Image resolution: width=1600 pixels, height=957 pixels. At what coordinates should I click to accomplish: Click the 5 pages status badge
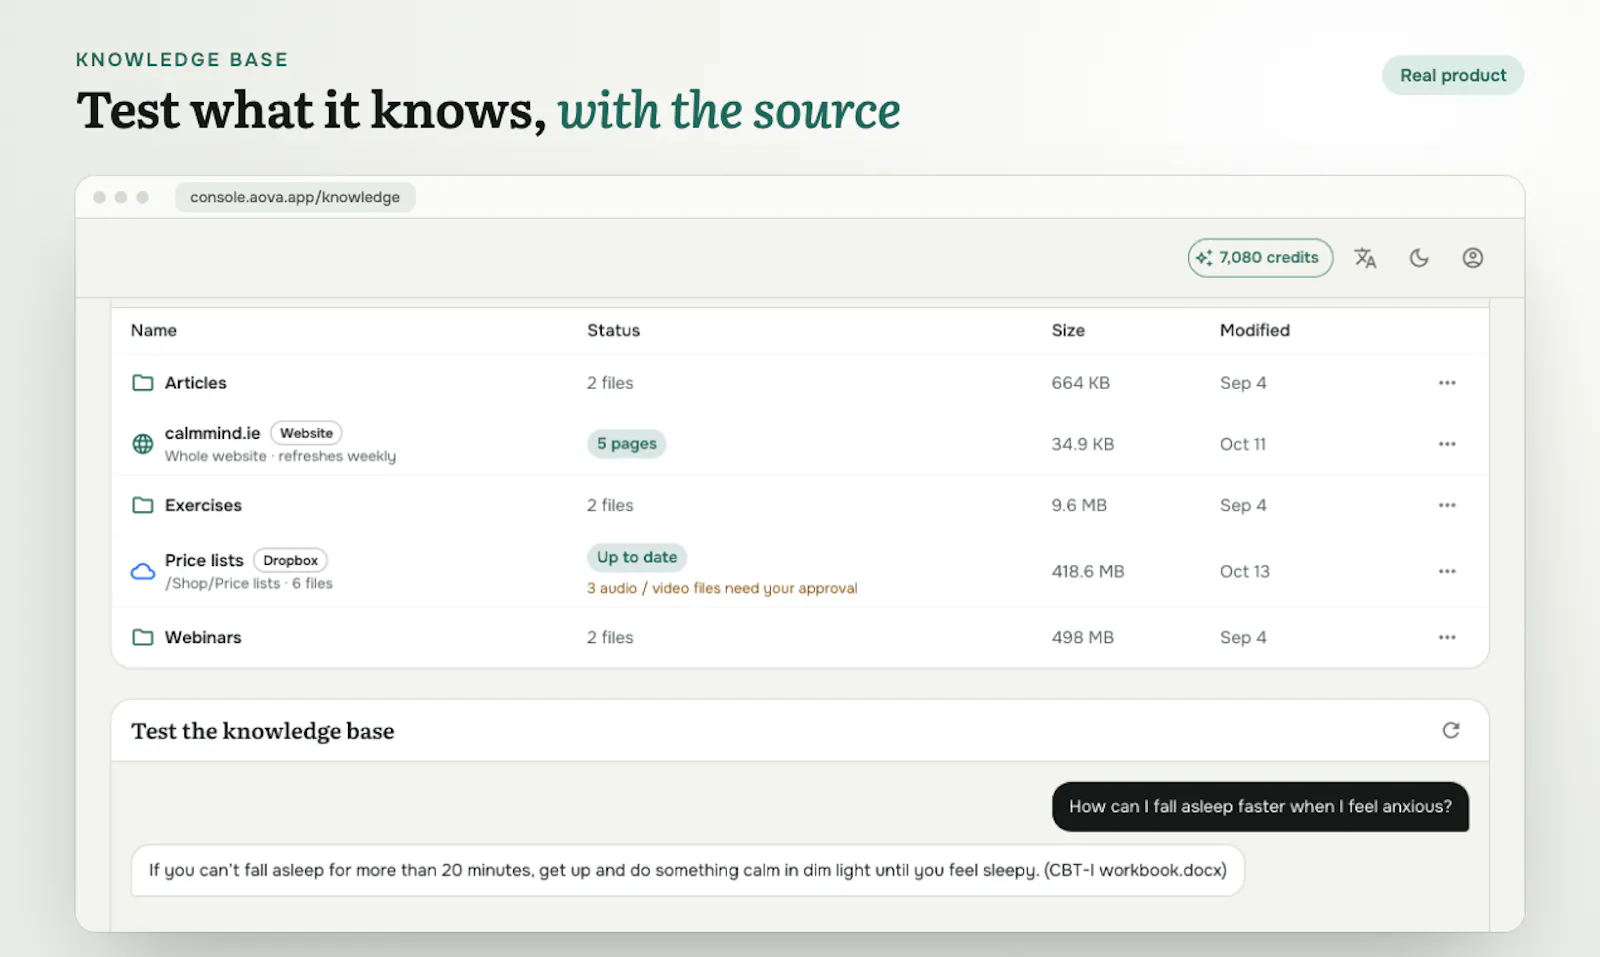(627, 444)
